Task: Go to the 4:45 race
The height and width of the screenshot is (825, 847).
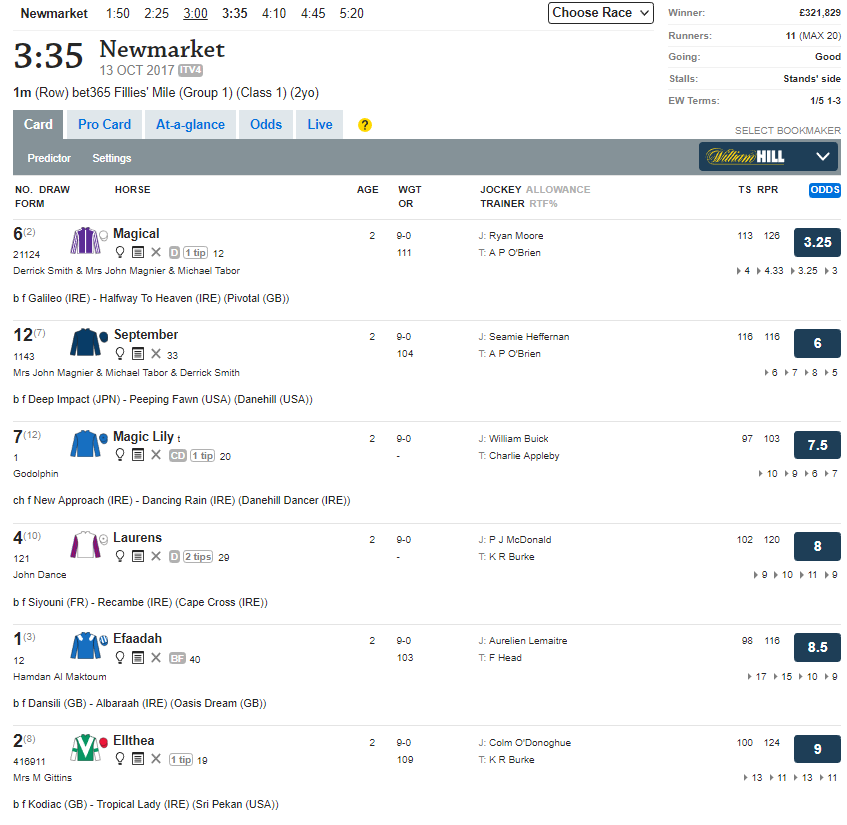Action: coord(313,14)
